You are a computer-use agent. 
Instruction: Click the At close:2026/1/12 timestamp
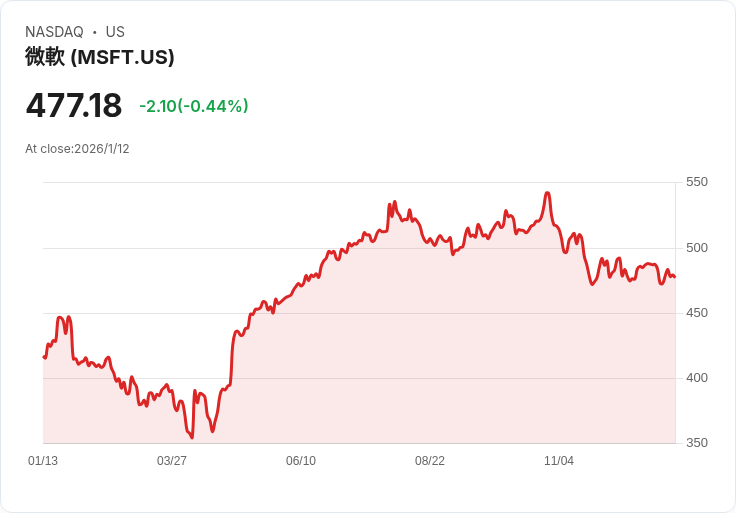click(77, 149)
